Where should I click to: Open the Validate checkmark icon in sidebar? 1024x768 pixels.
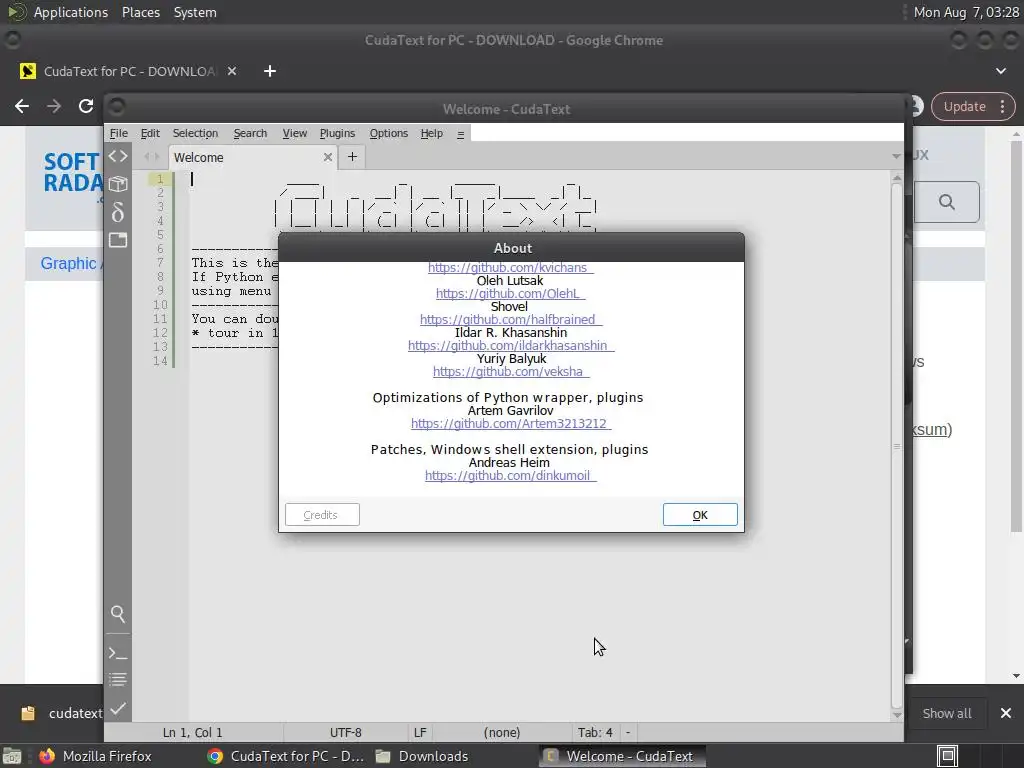(x=118, y=708)
